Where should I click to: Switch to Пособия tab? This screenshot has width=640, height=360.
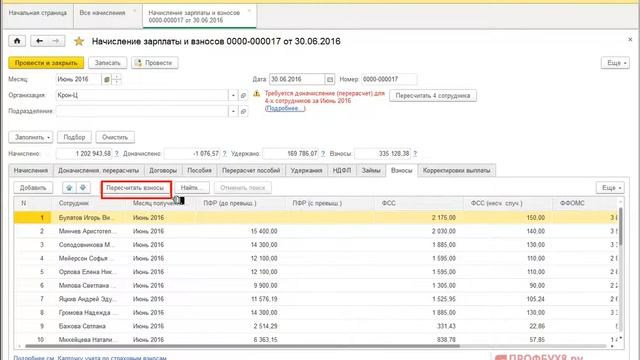click(x=199, y=170)
